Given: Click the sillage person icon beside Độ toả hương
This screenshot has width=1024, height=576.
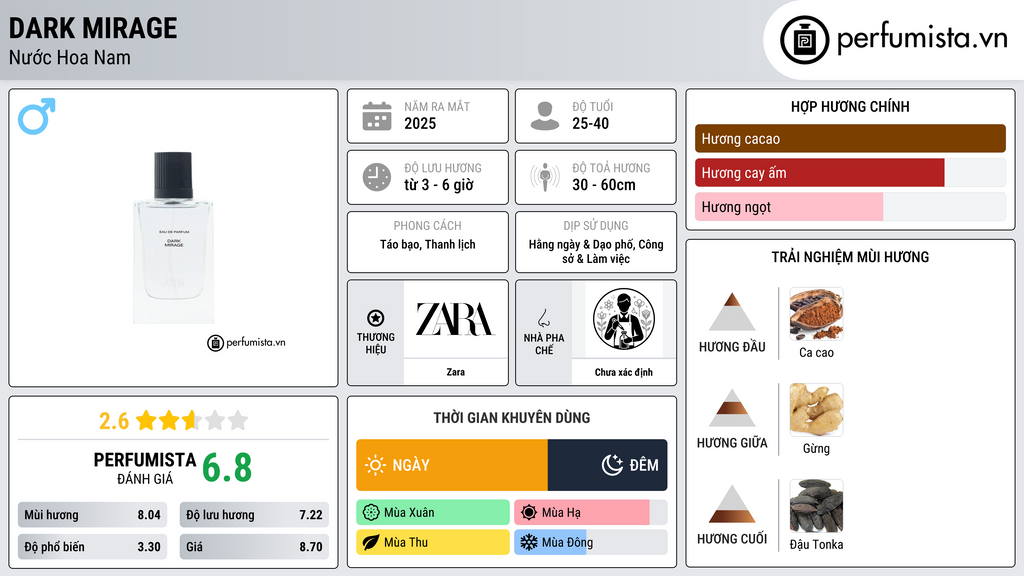Looking at the screenshot, I should pyautogui.click(x=545, y=177).
